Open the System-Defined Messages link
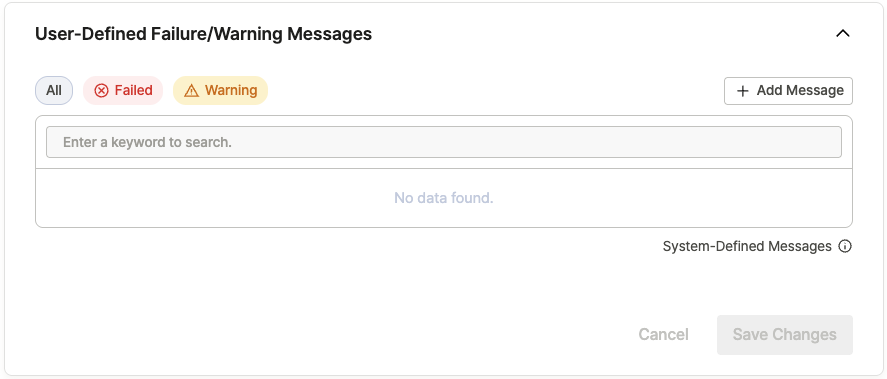 (747, 247)
